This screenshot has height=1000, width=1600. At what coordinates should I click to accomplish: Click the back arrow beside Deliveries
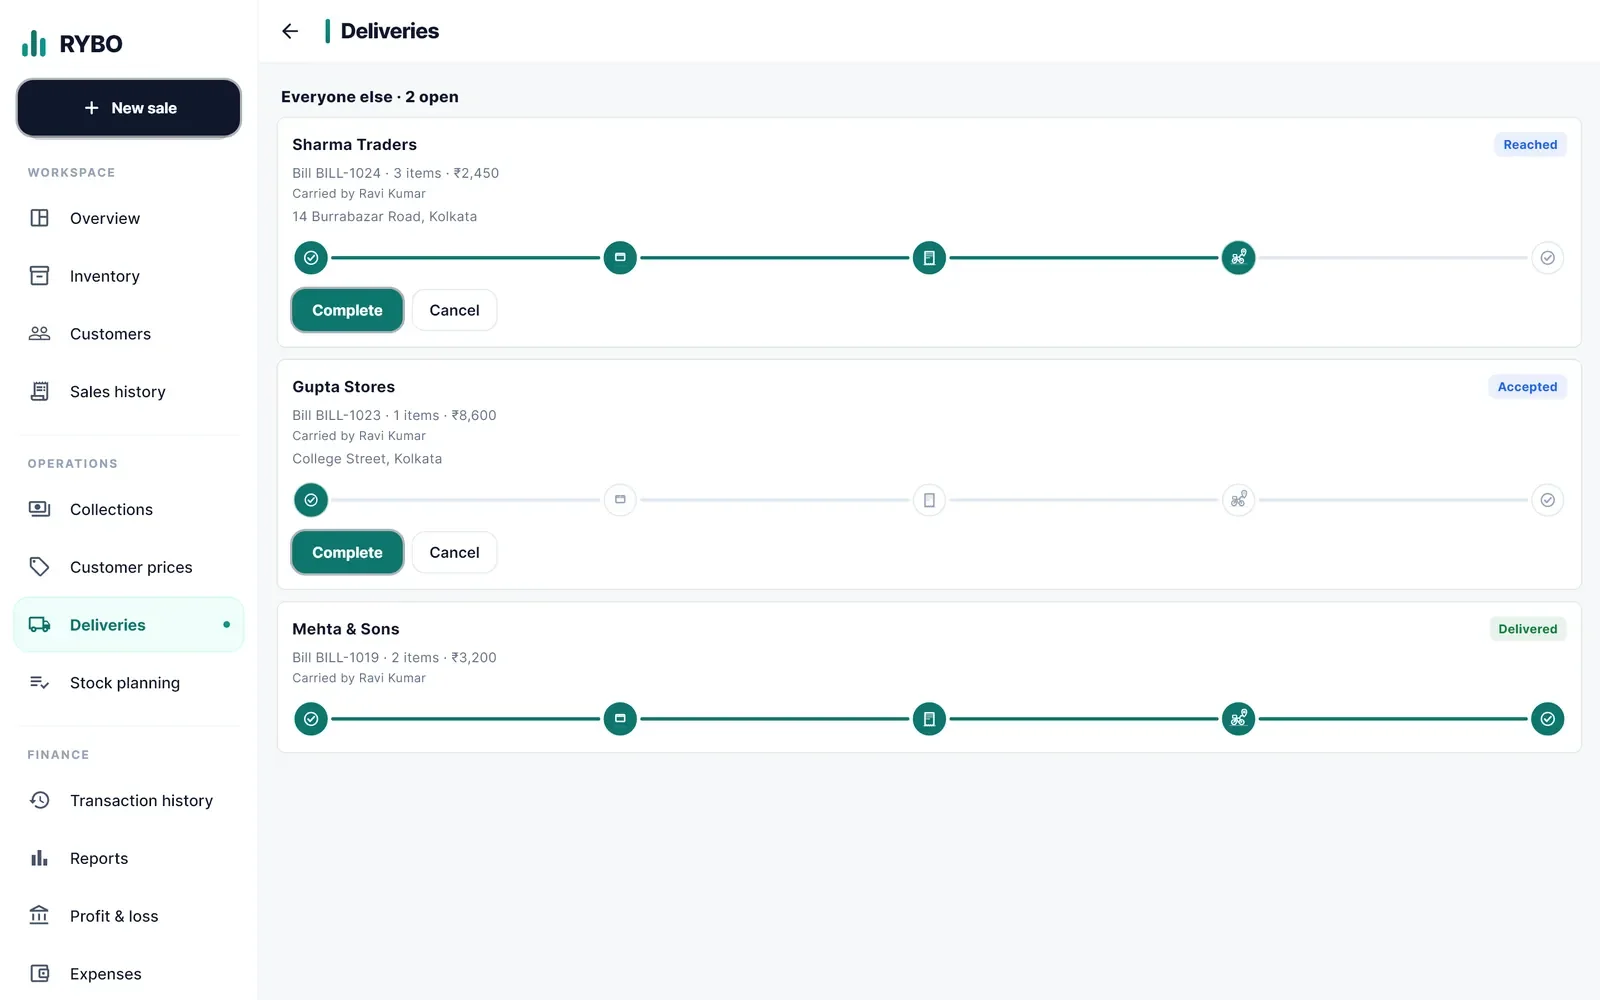tap(290, 31)
